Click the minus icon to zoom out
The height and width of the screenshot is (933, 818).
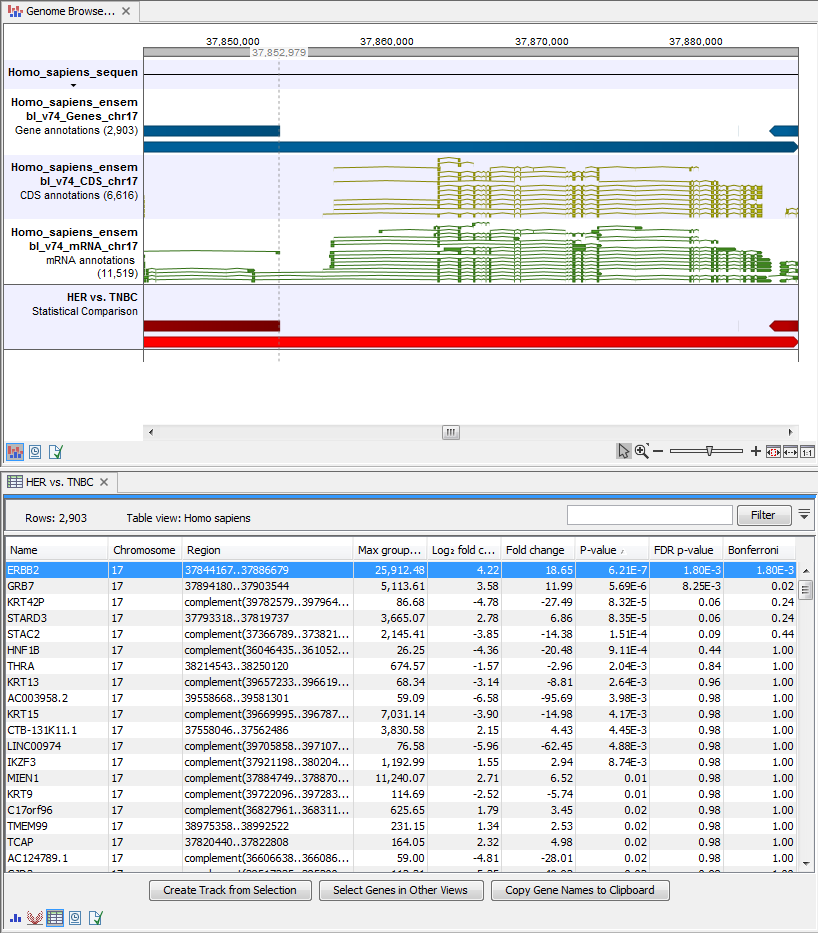pyautogui.click(x=657, y=451)
